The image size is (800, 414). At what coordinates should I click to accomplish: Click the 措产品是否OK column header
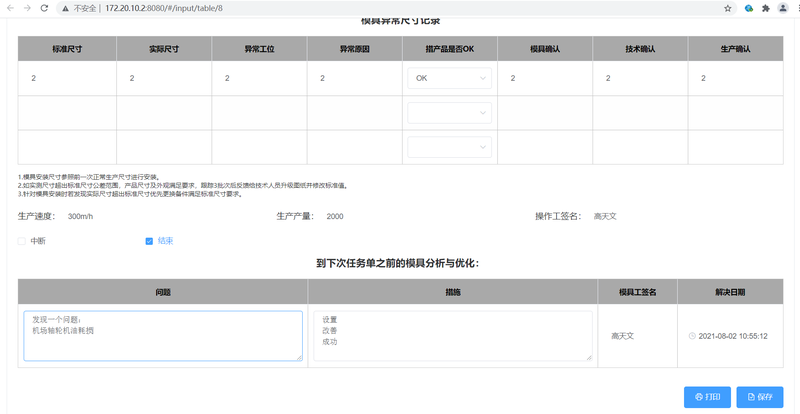450,49
